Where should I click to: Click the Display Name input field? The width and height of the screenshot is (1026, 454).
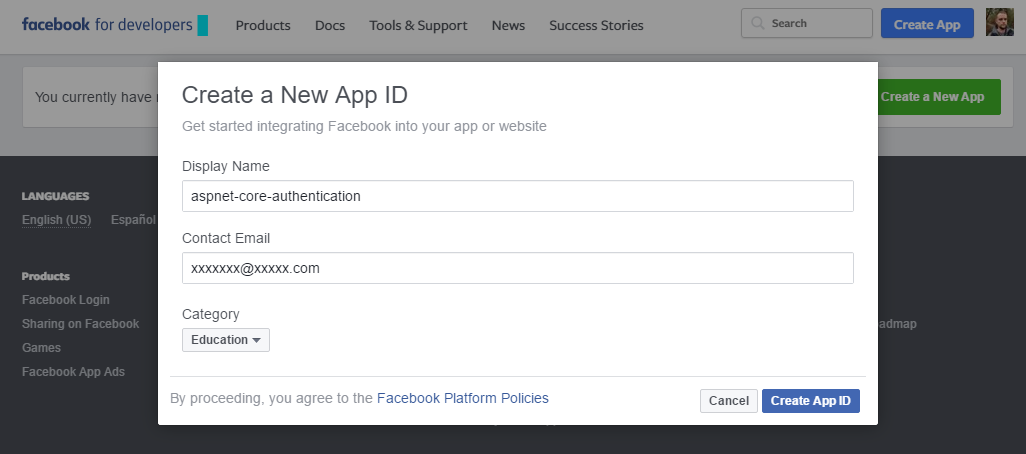[x=517, y=196]
